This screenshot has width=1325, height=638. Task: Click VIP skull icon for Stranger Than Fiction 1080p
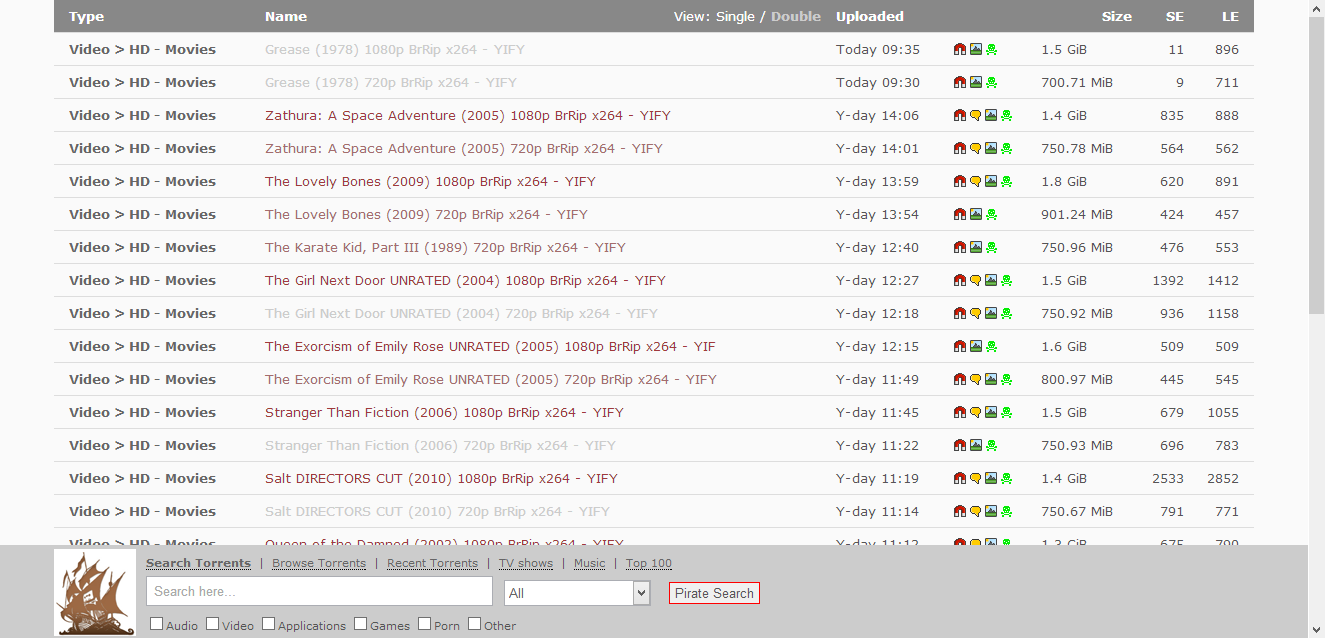coord(1006,412)
